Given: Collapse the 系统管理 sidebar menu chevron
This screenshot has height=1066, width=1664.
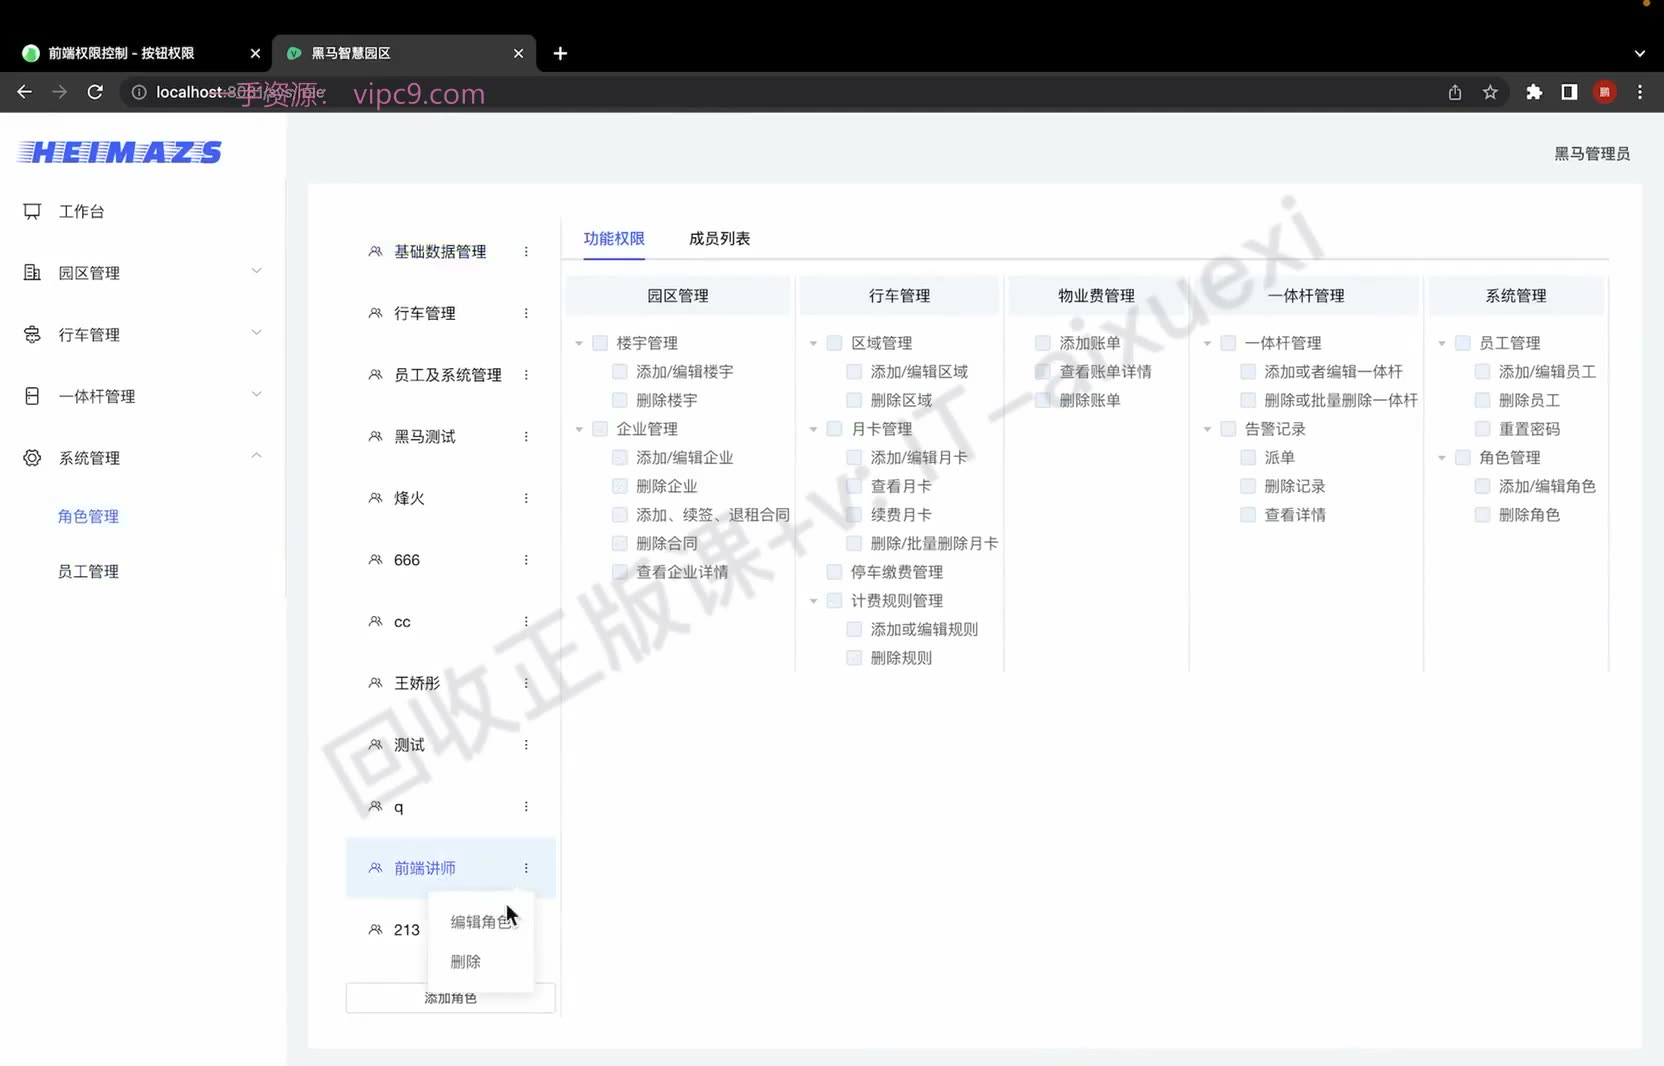Looking at the screenshot, I should click(x=257, y=456).
